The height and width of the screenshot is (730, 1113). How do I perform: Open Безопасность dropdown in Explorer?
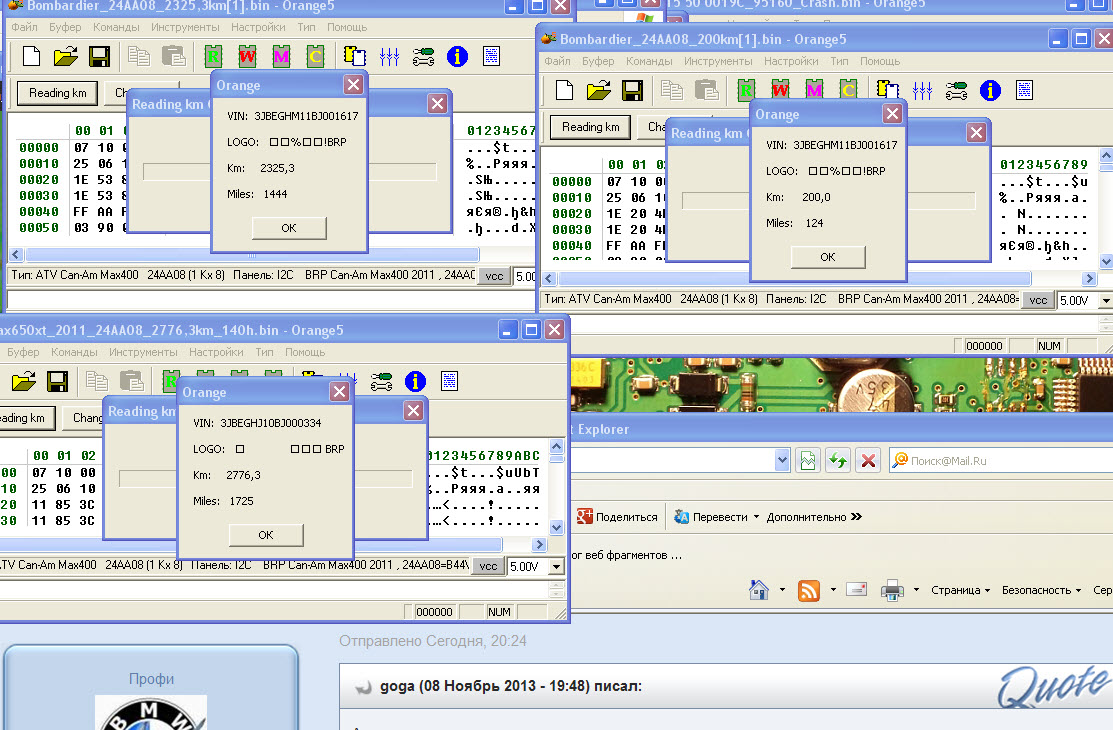1041,590
